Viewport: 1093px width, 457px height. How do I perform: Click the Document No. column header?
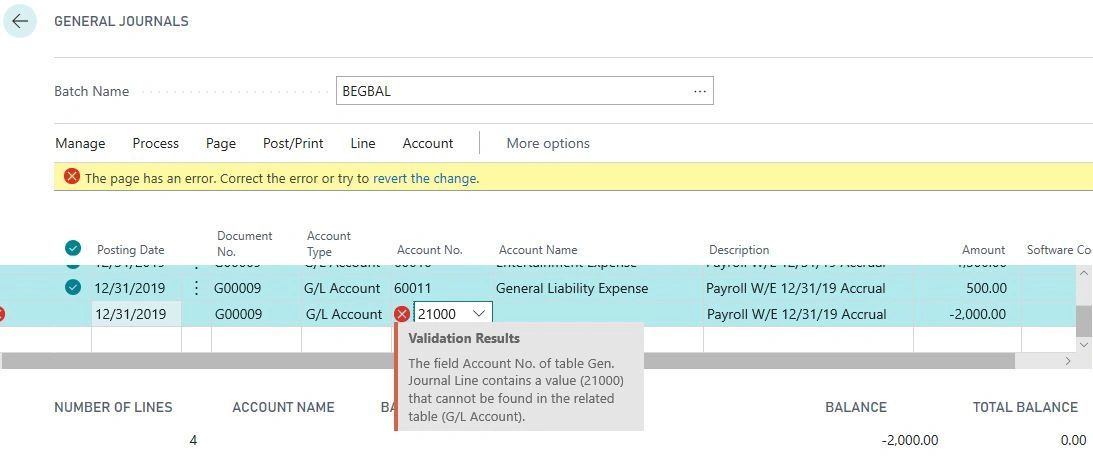click(245, 244)
